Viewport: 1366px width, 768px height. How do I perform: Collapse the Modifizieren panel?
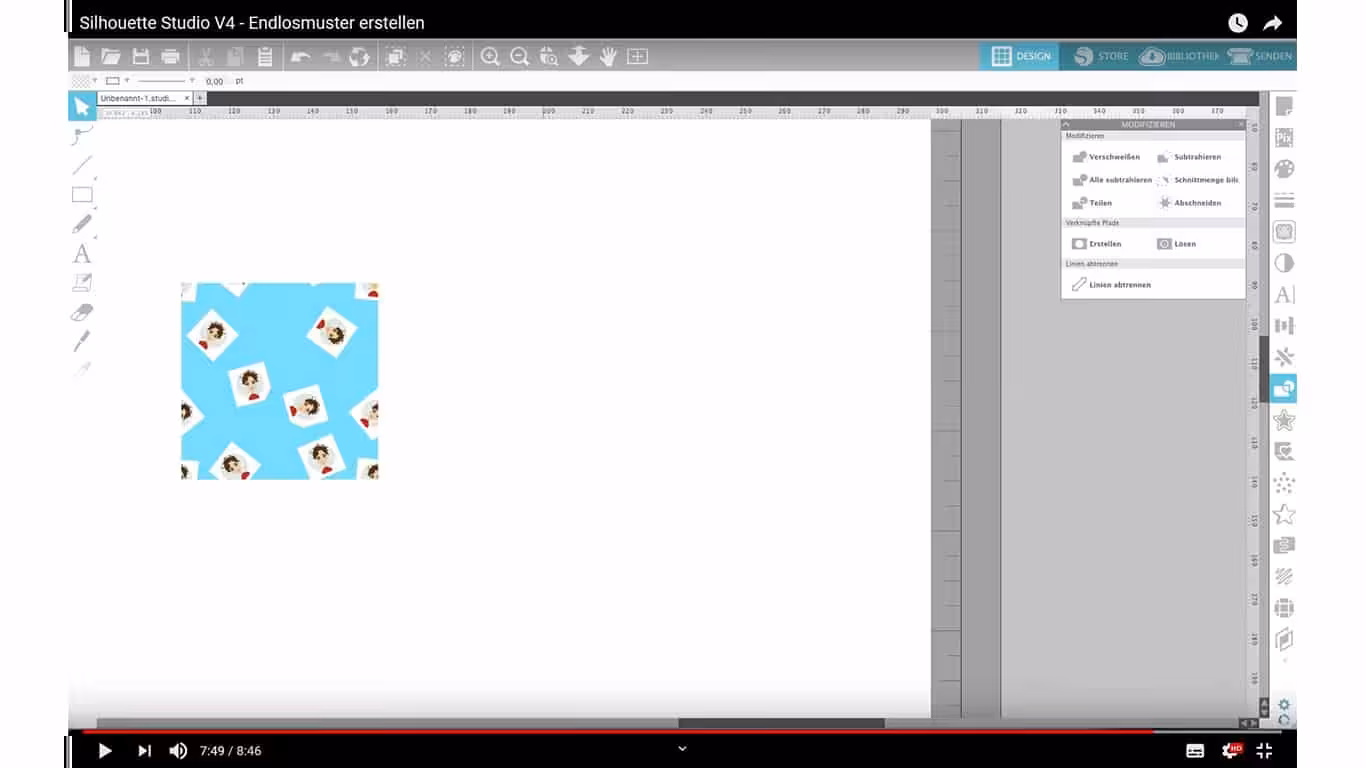coord(1066,125)
